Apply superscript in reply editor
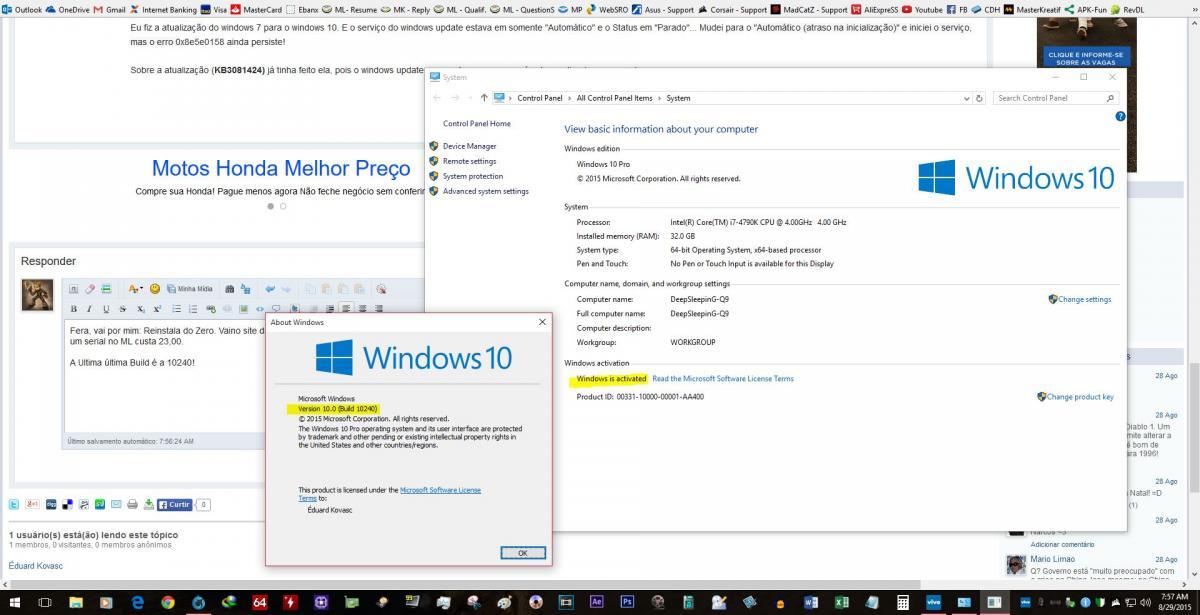1200x615 pixels. (x=157, y=309)
